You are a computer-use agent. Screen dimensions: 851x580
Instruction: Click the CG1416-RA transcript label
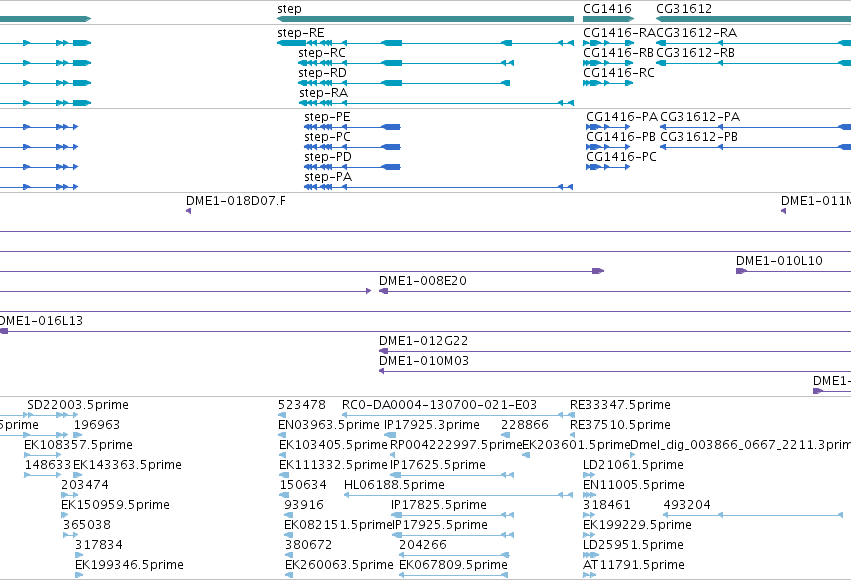[x=619, y=33]
